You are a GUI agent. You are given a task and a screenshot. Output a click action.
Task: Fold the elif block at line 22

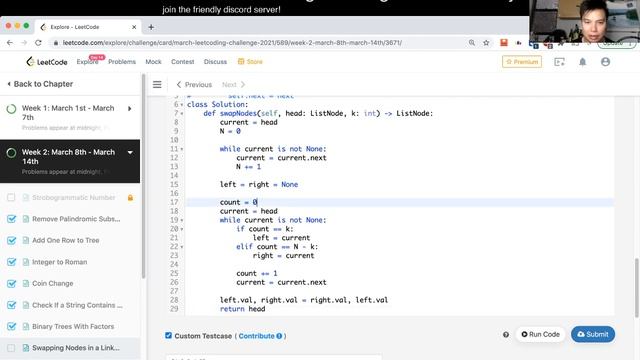tap(182, 247)
